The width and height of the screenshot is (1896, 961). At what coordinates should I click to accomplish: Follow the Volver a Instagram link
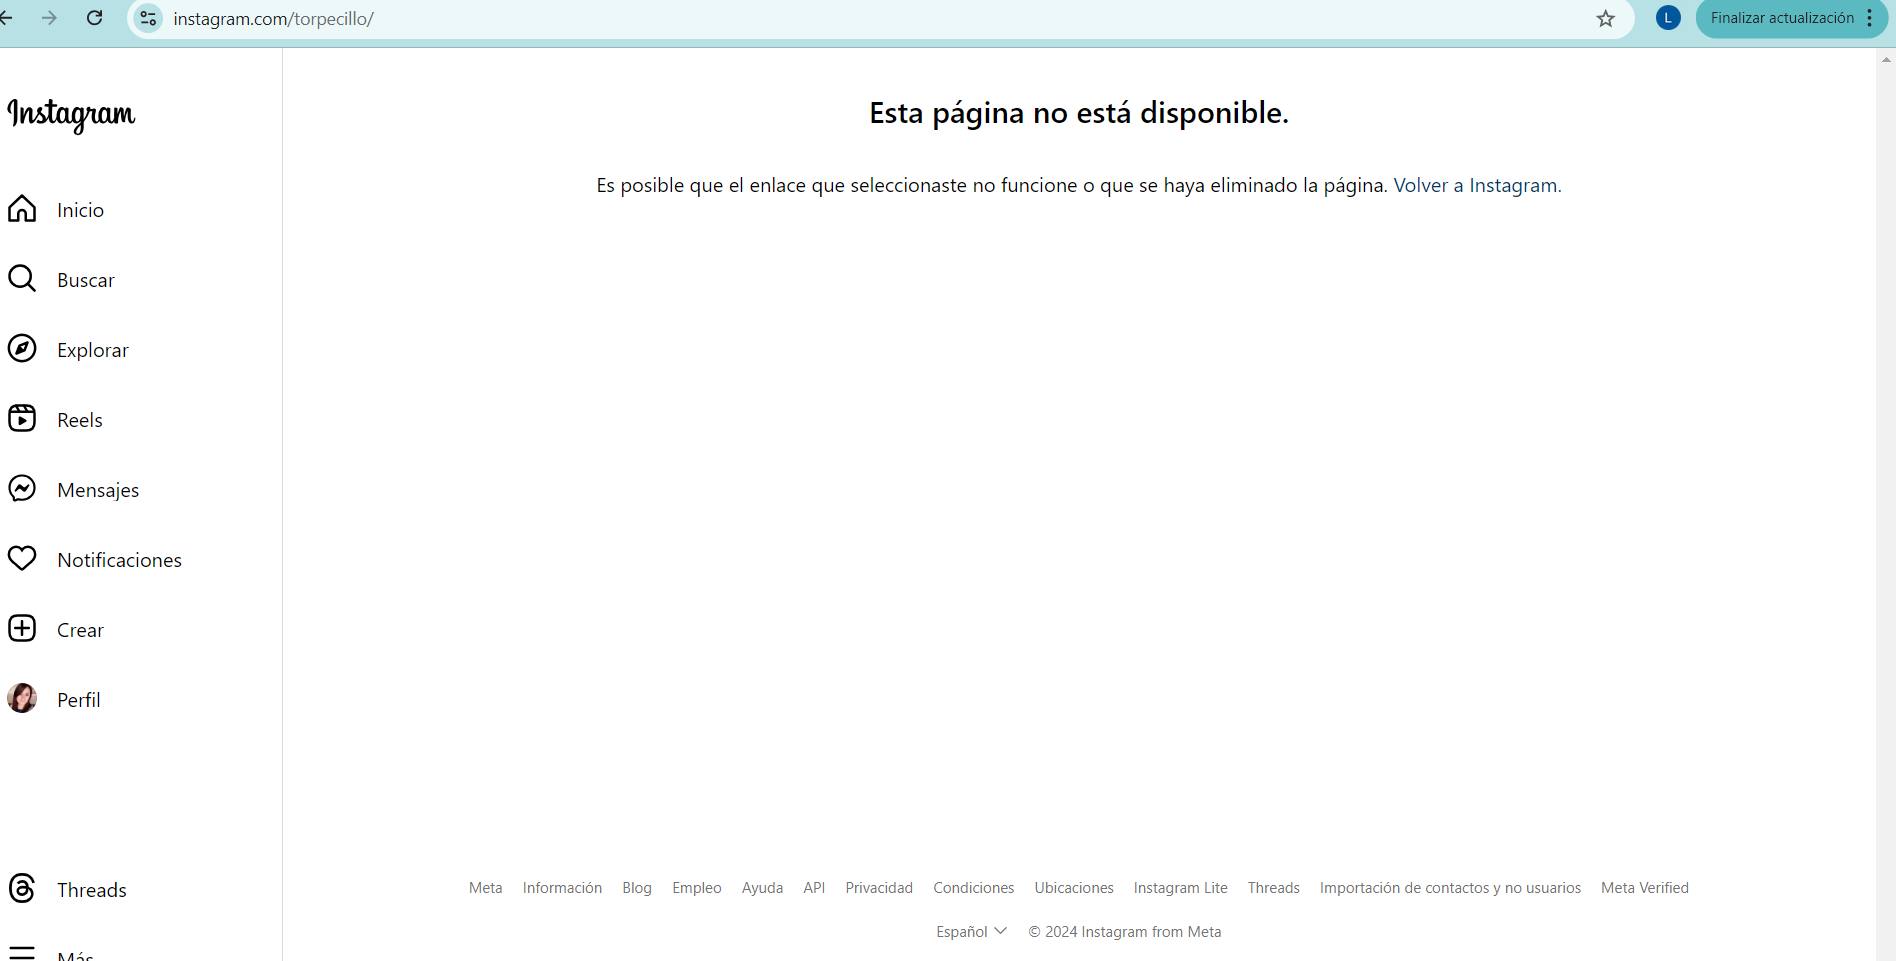point(1477,185)
